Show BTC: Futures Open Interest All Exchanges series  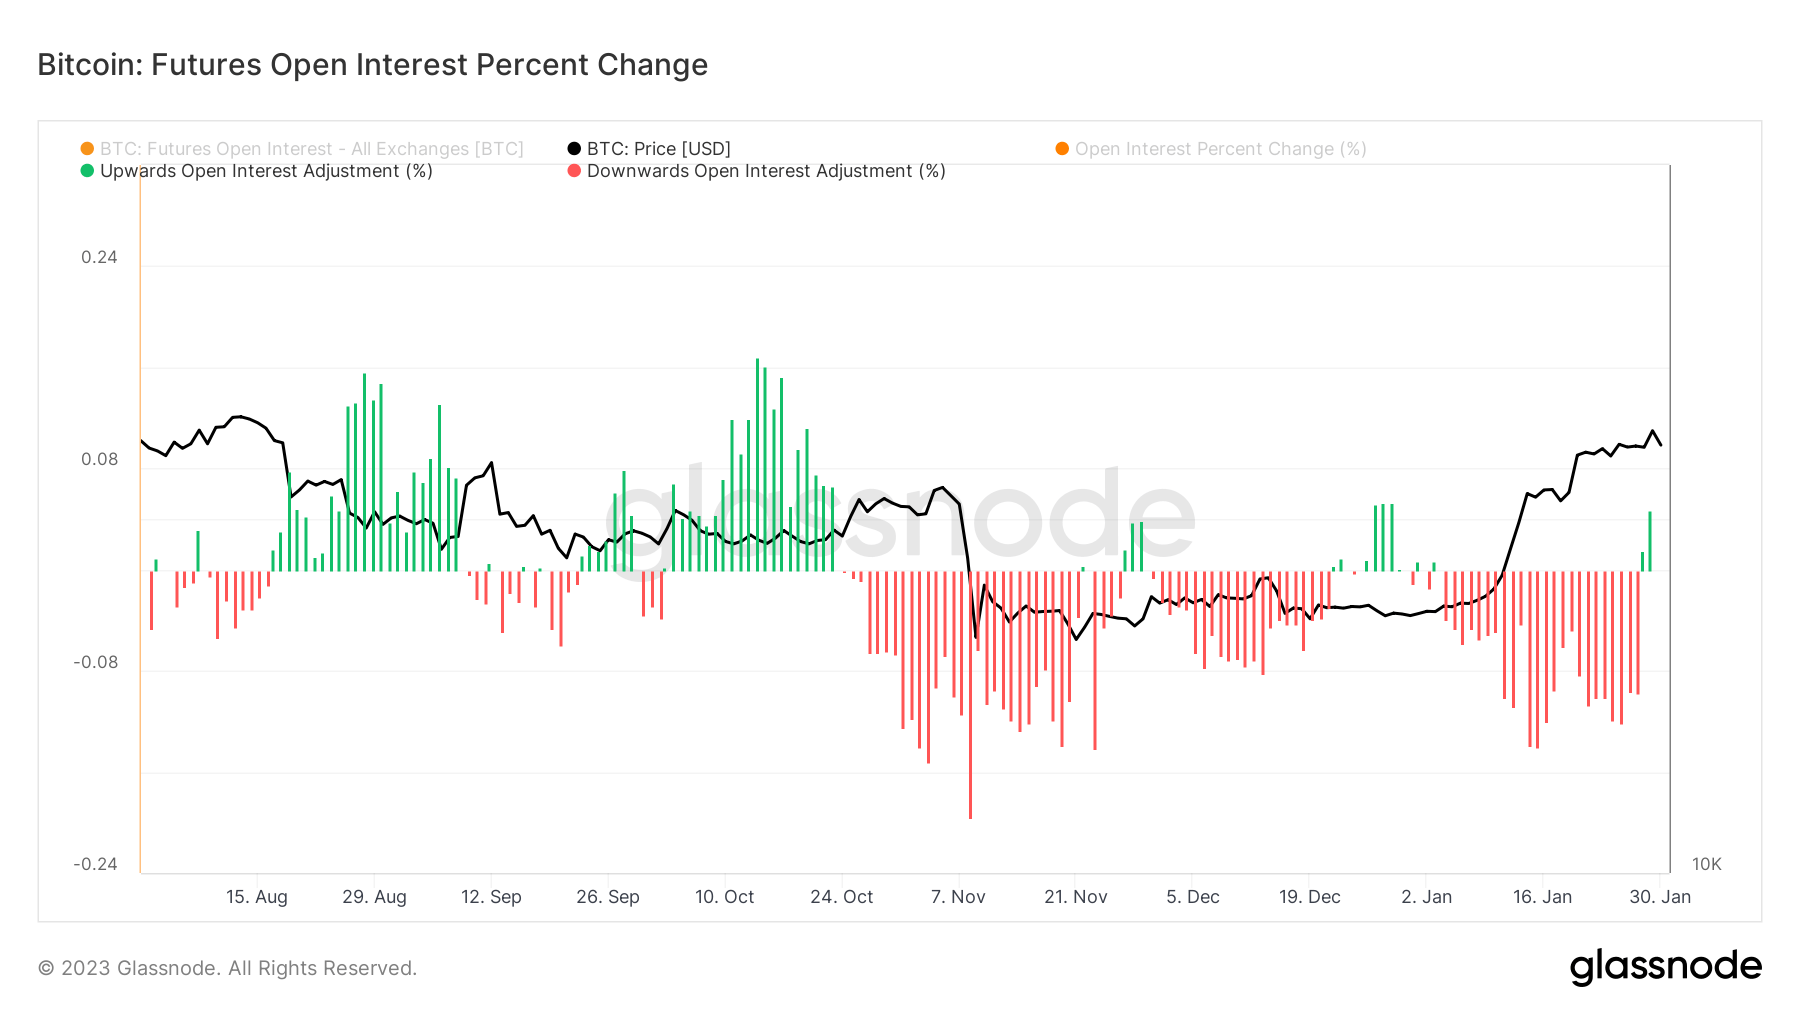coord(311,149)
